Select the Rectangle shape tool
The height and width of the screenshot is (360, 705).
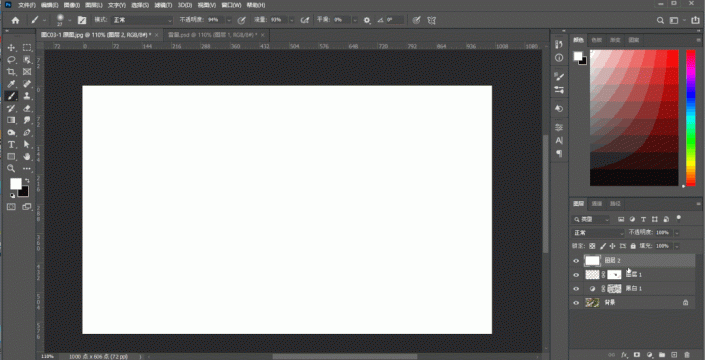coord(11,157)
